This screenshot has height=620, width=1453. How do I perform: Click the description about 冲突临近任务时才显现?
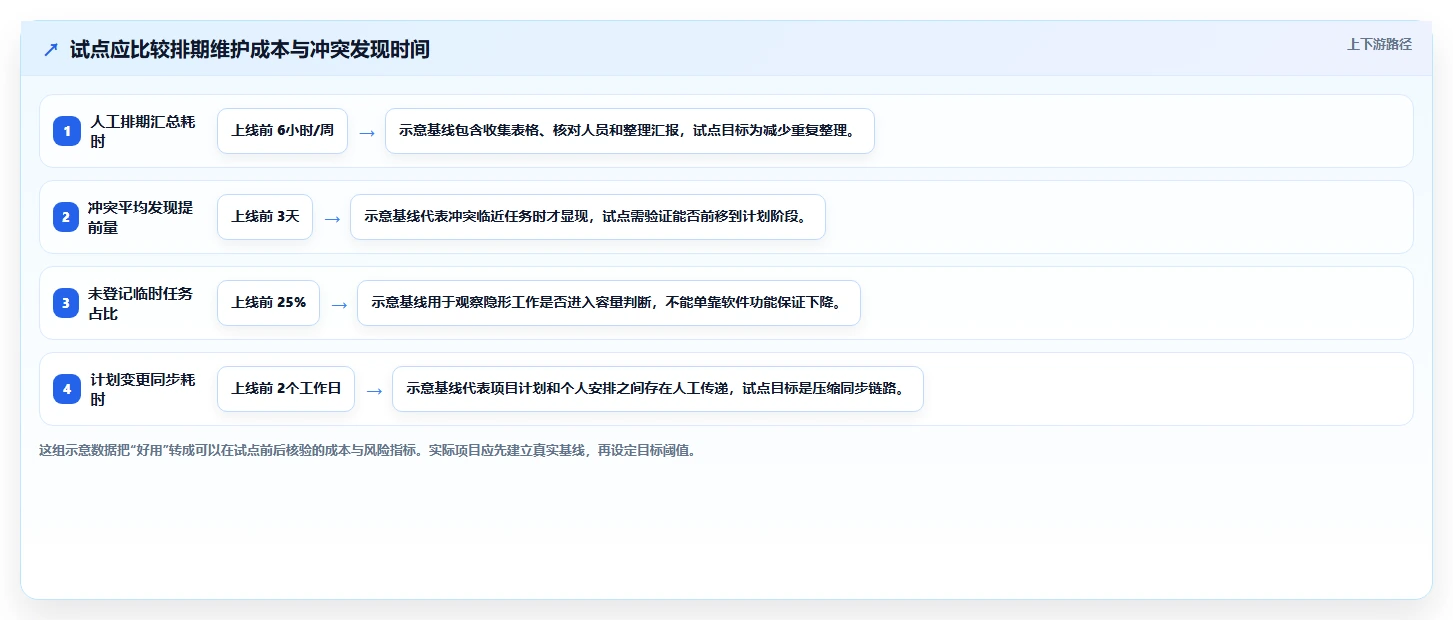point(588,217)
